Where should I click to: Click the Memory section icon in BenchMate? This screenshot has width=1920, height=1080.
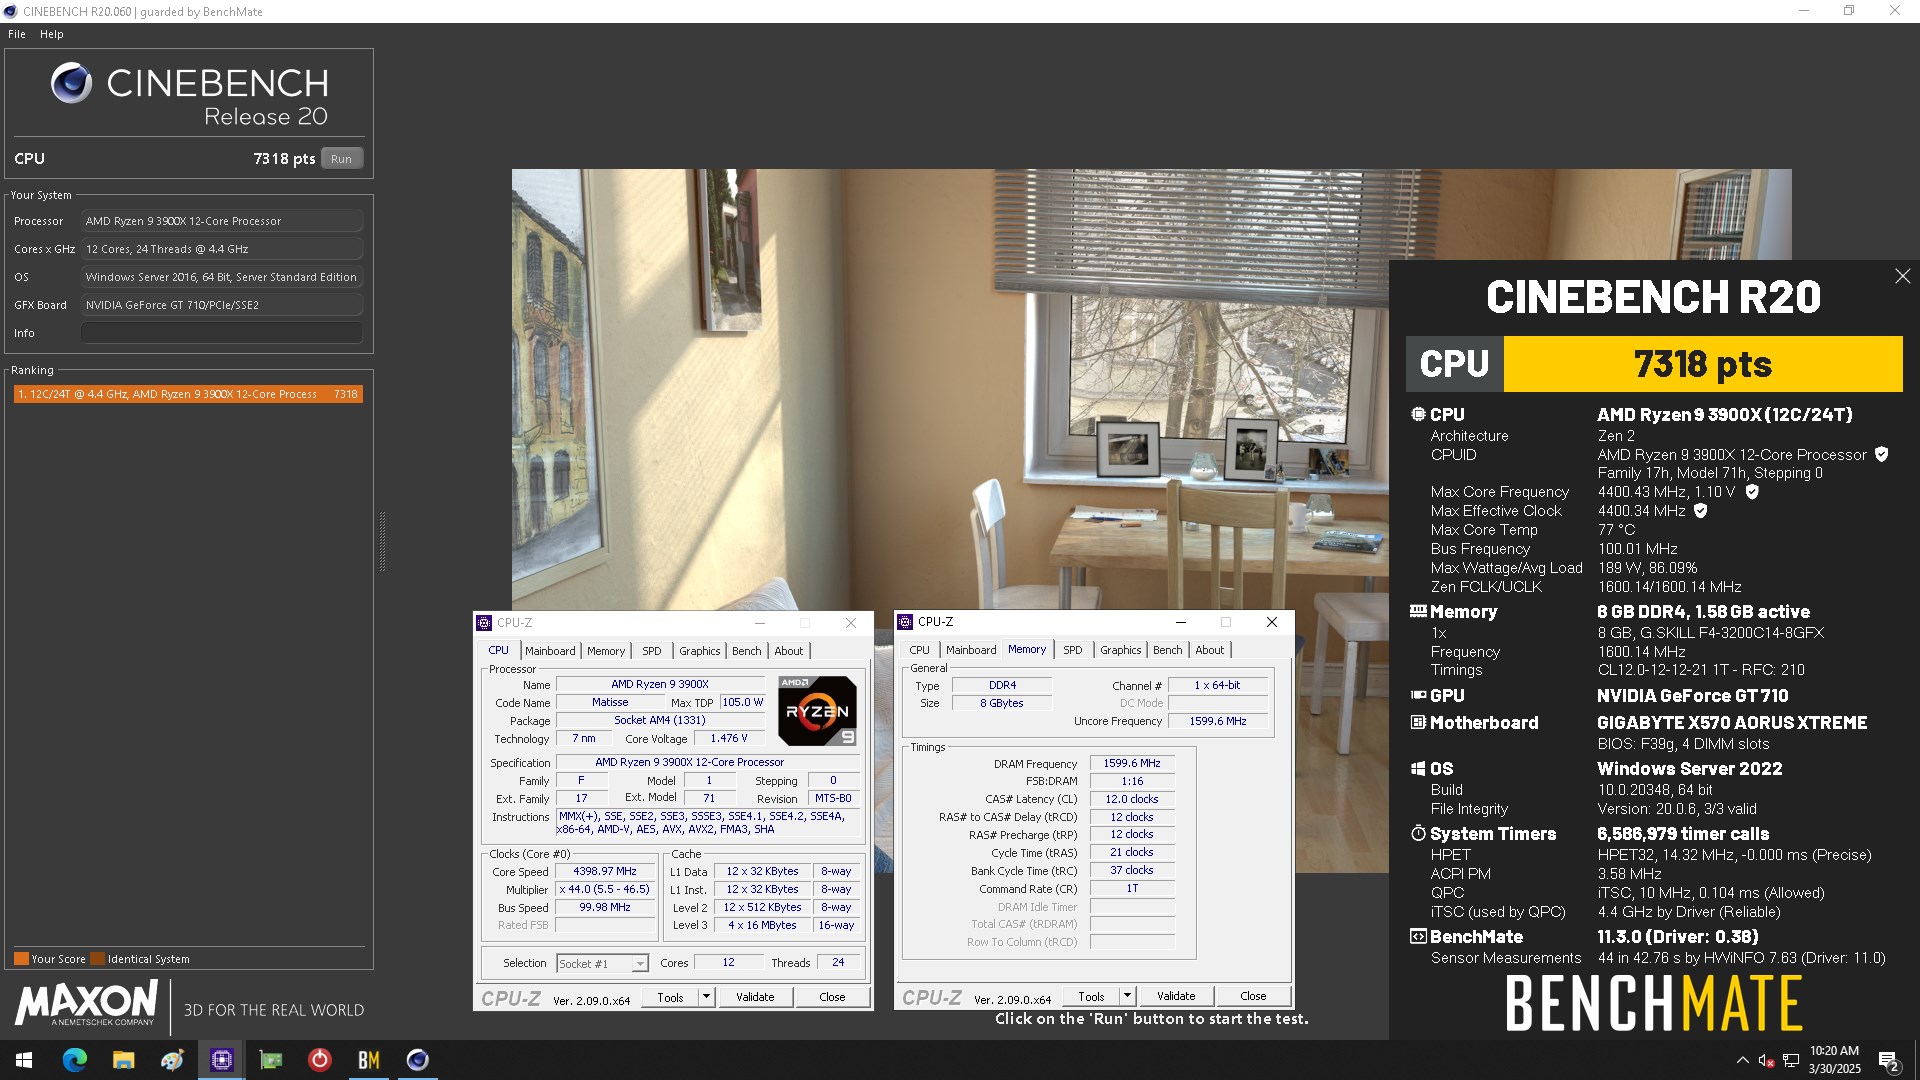pyautogui.click(x=1418, y=611)
